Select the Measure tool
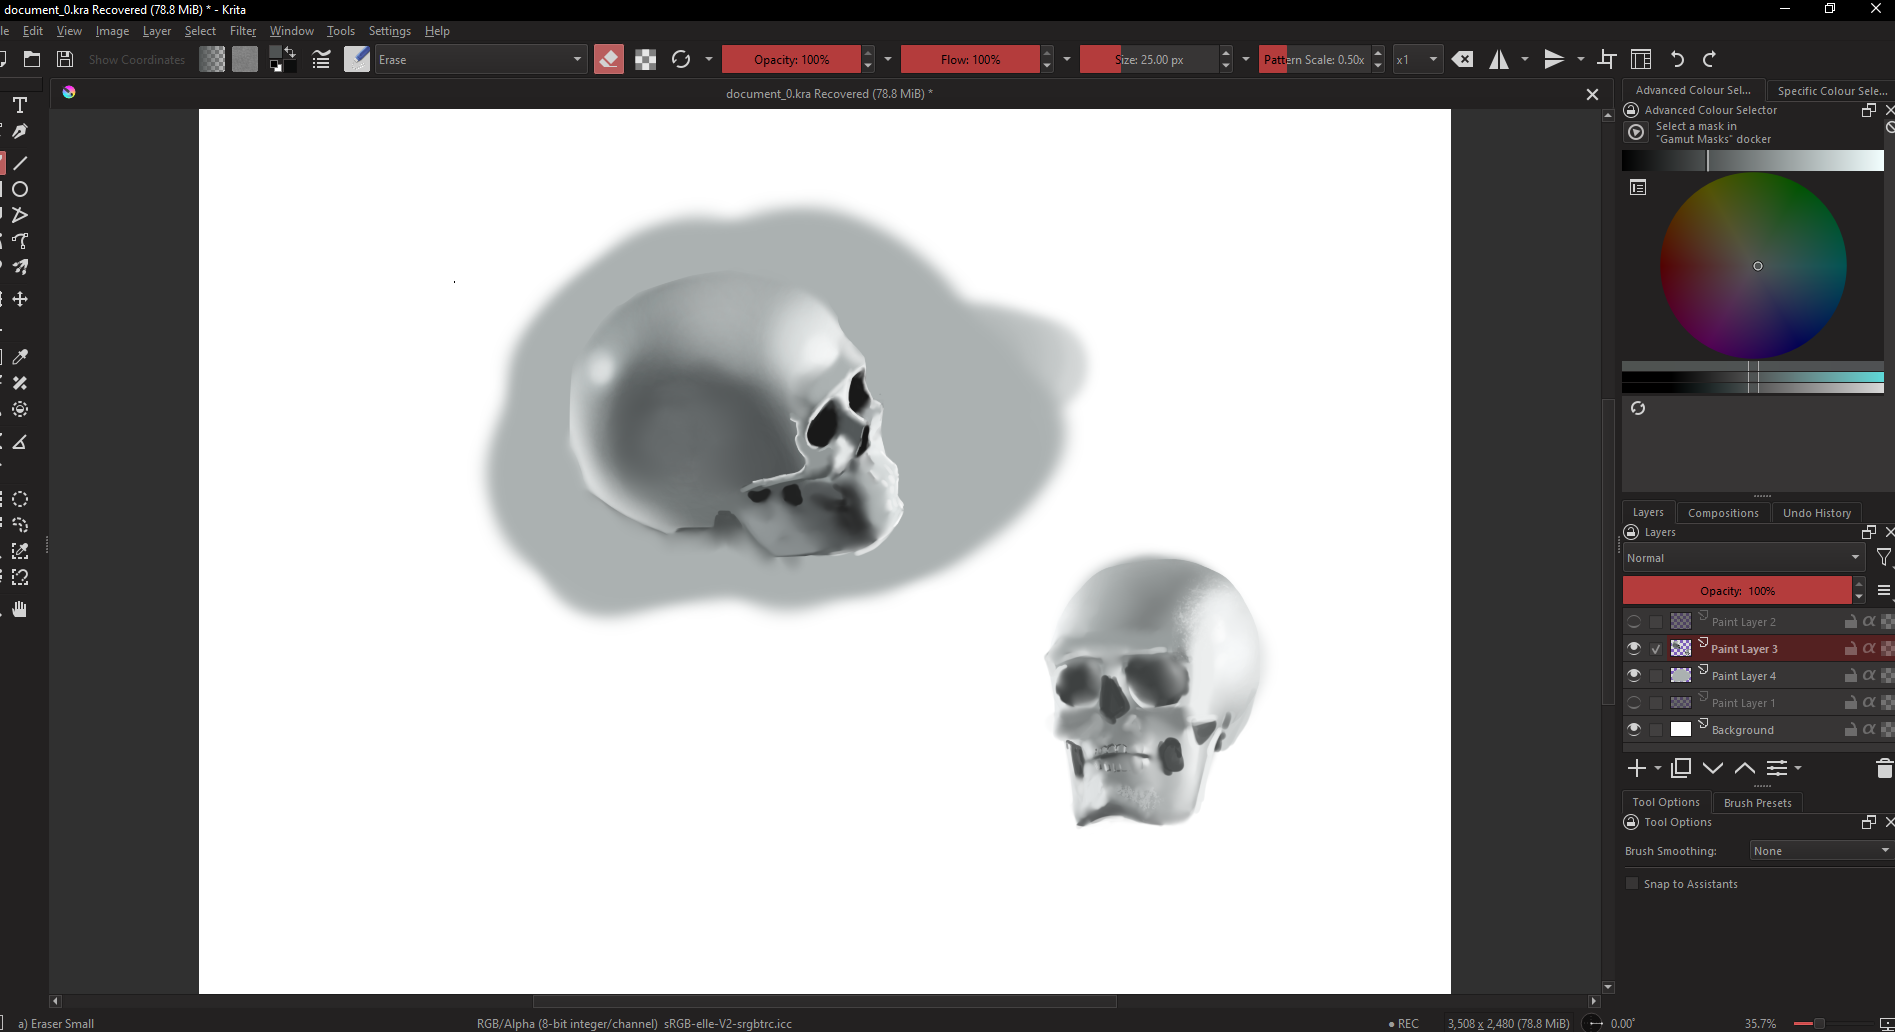This screenshot has width=1895, height=1032. [x=20, y=441]
